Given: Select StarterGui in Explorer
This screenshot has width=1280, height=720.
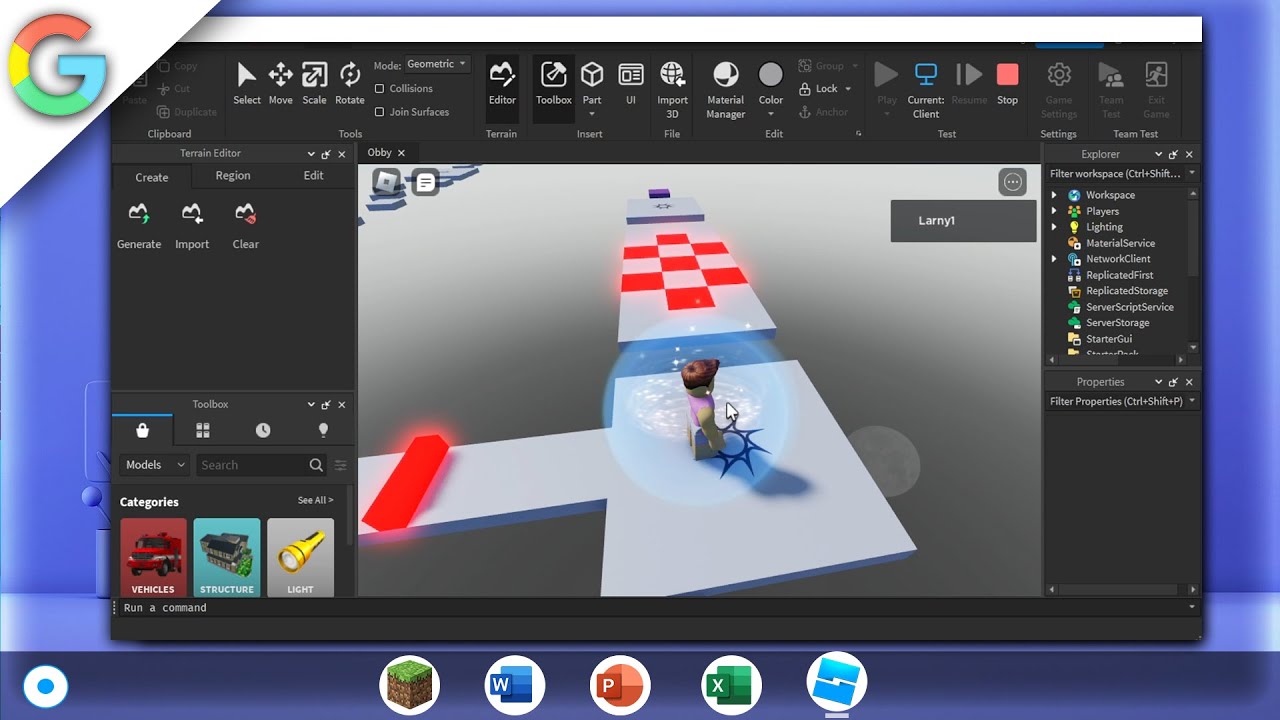Looking at the screenshot, I should (x=1109, y=339).
